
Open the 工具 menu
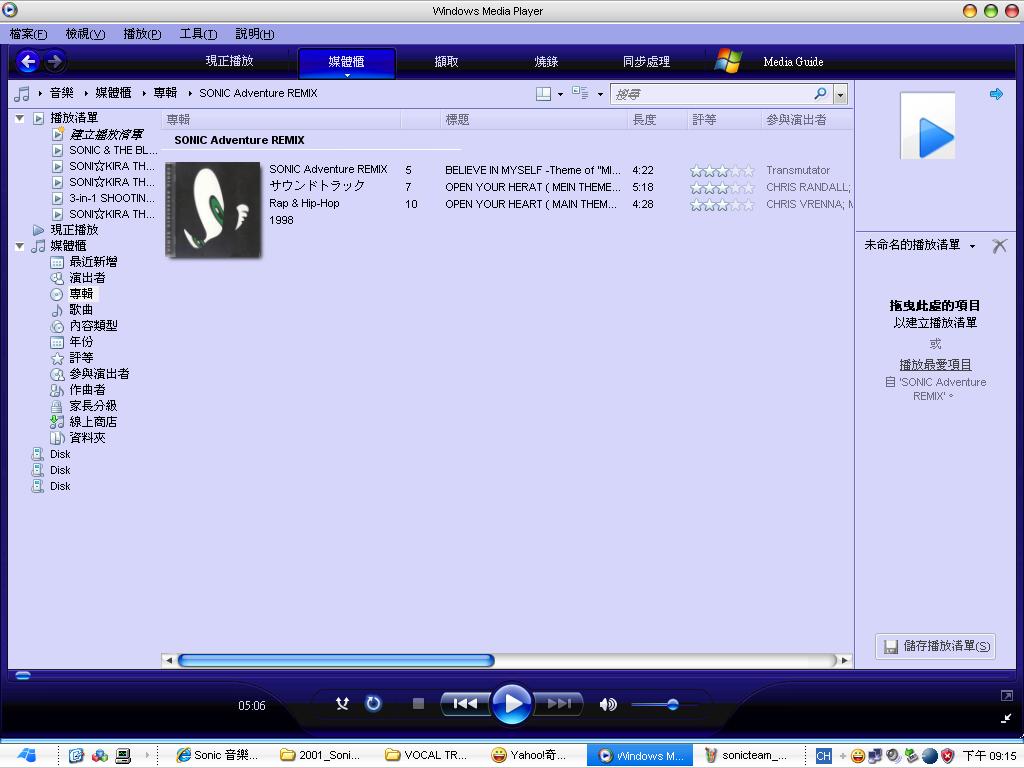click(x=198, y=34)
